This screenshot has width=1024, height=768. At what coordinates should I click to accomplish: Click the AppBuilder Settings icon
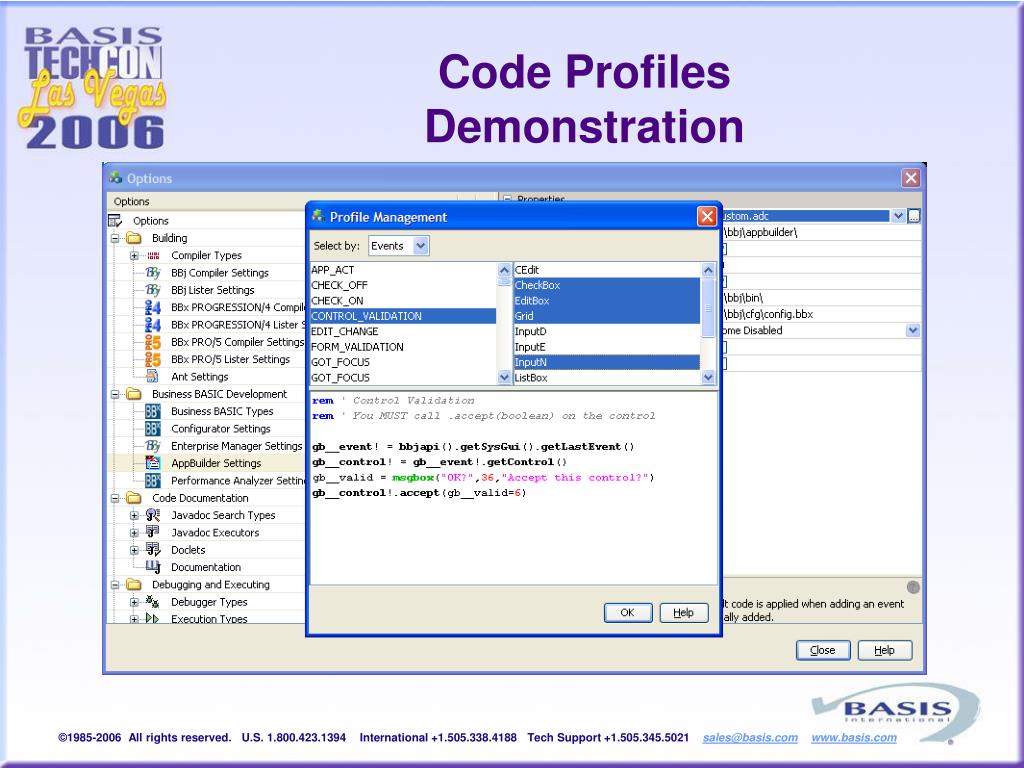pos(153,463)
